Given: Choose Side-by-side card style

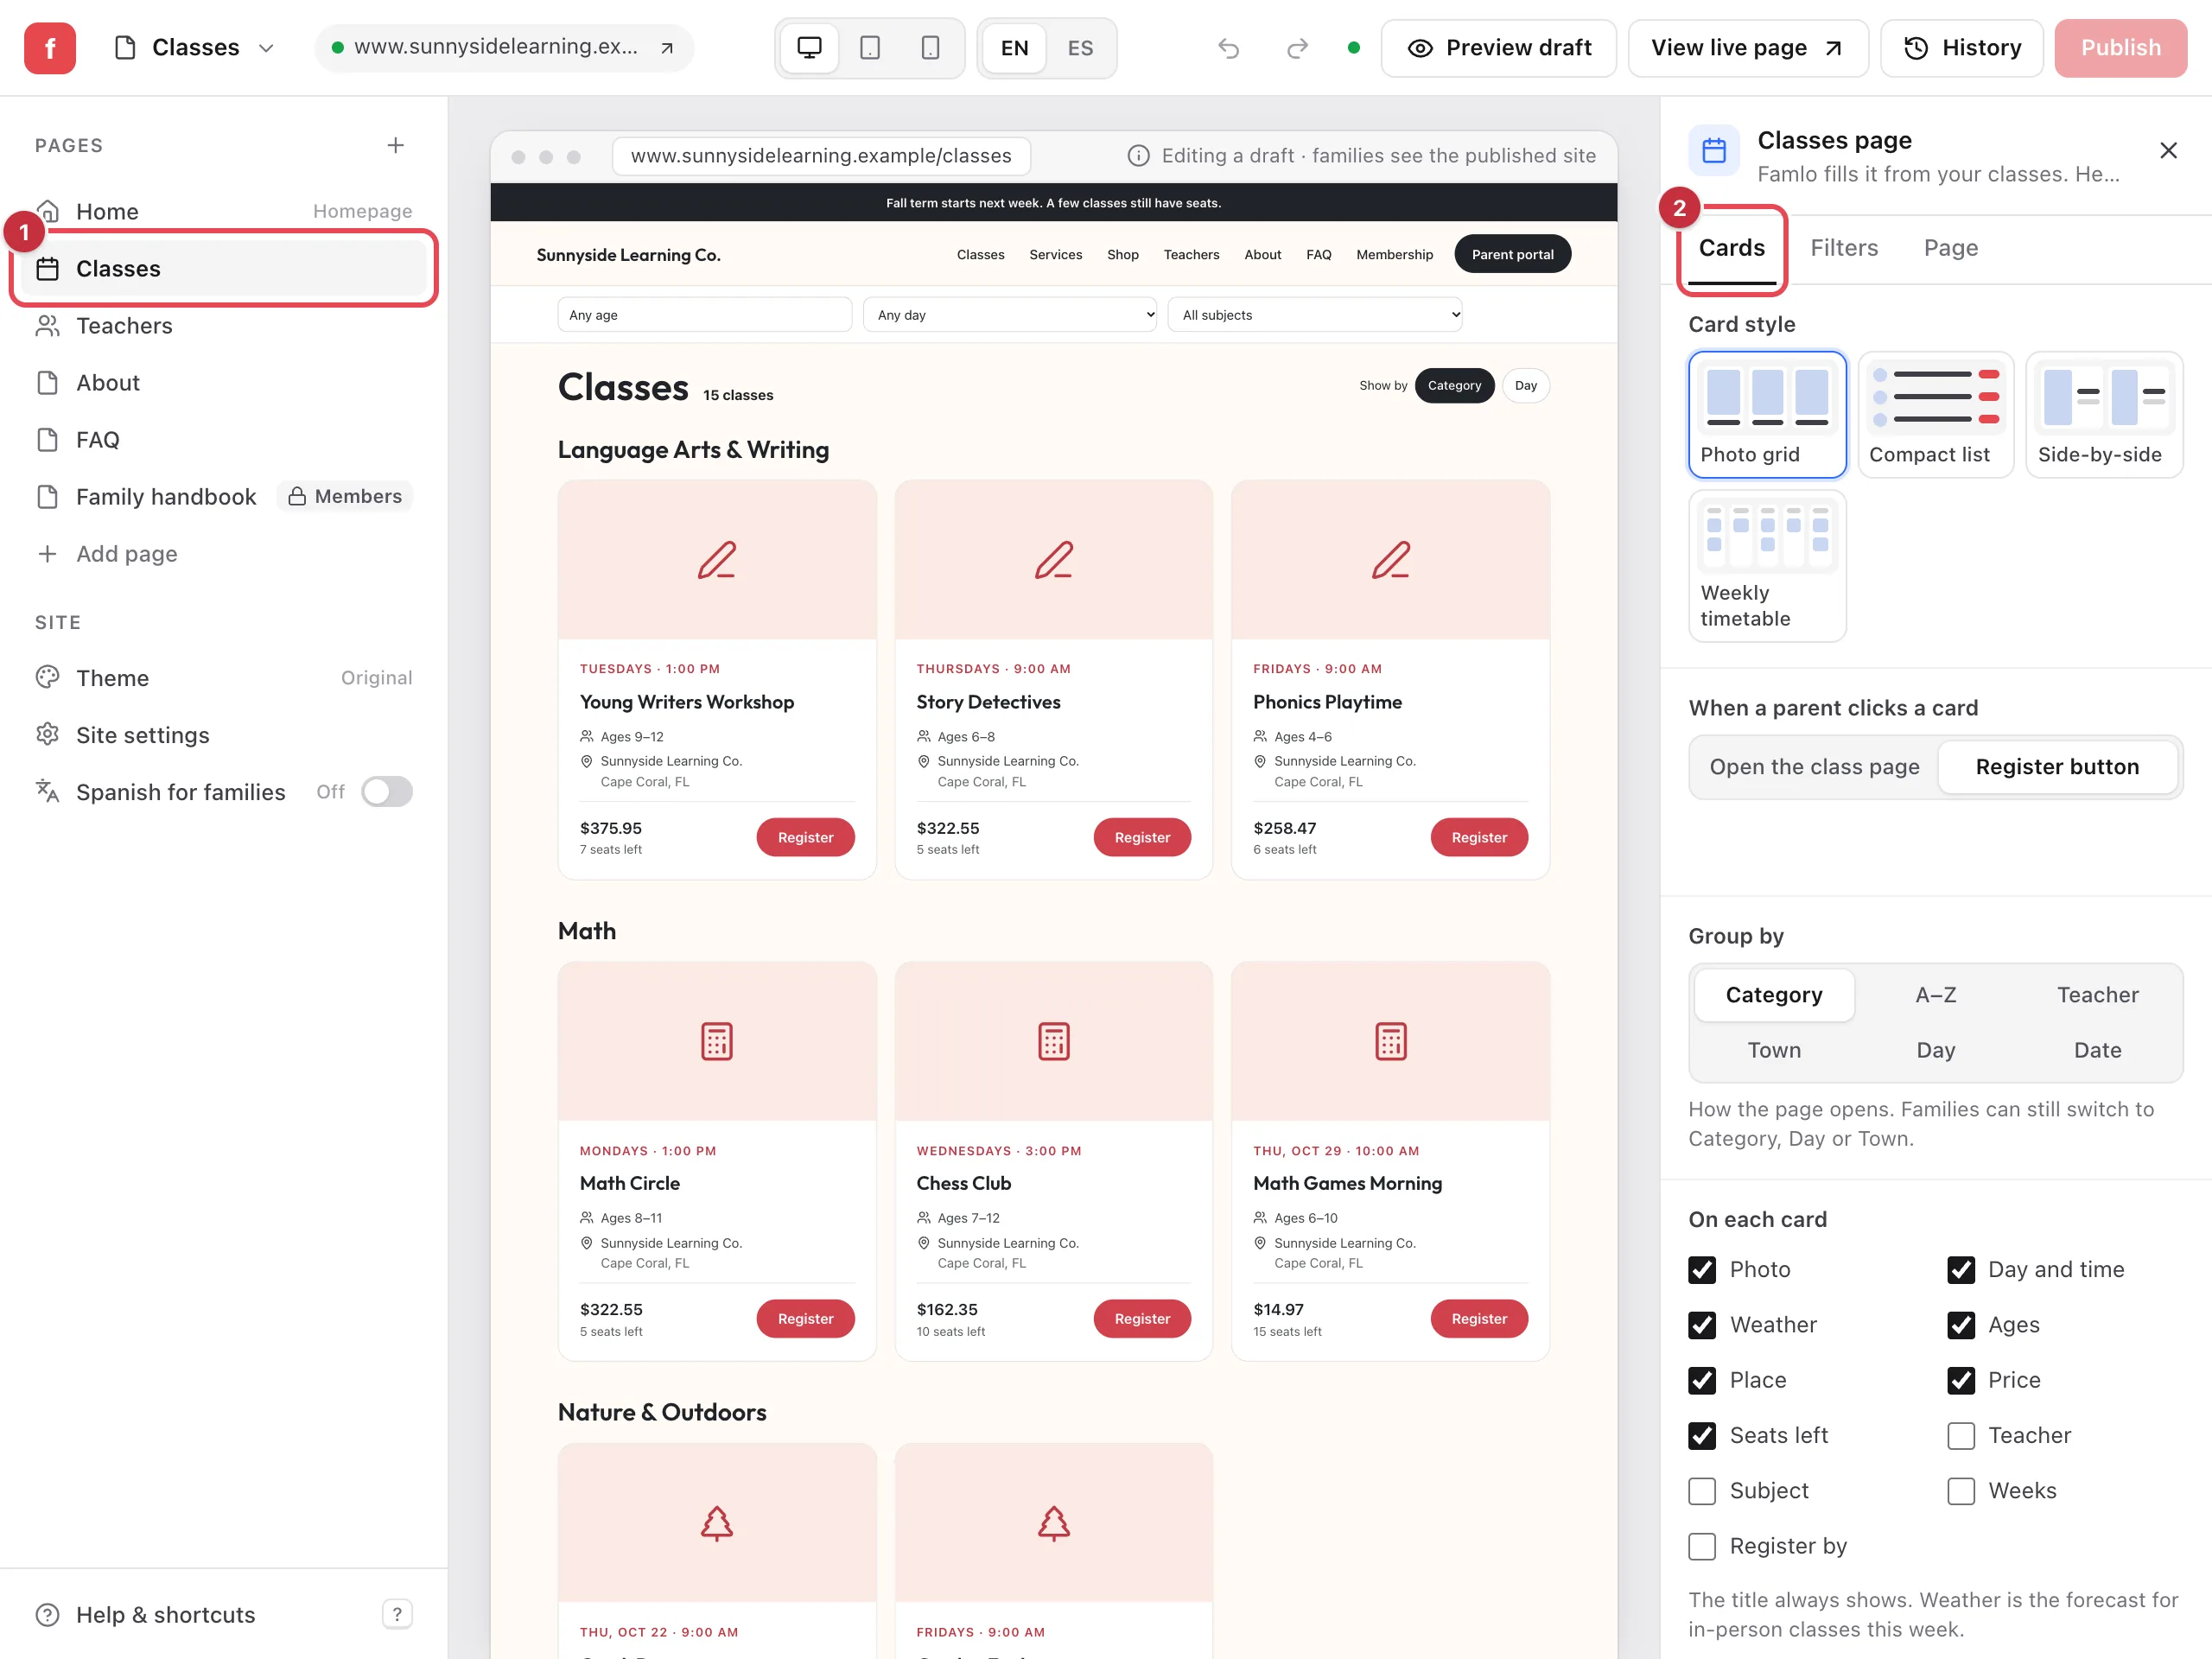Looking at the screenshot, I should (x=2104, y=414).
